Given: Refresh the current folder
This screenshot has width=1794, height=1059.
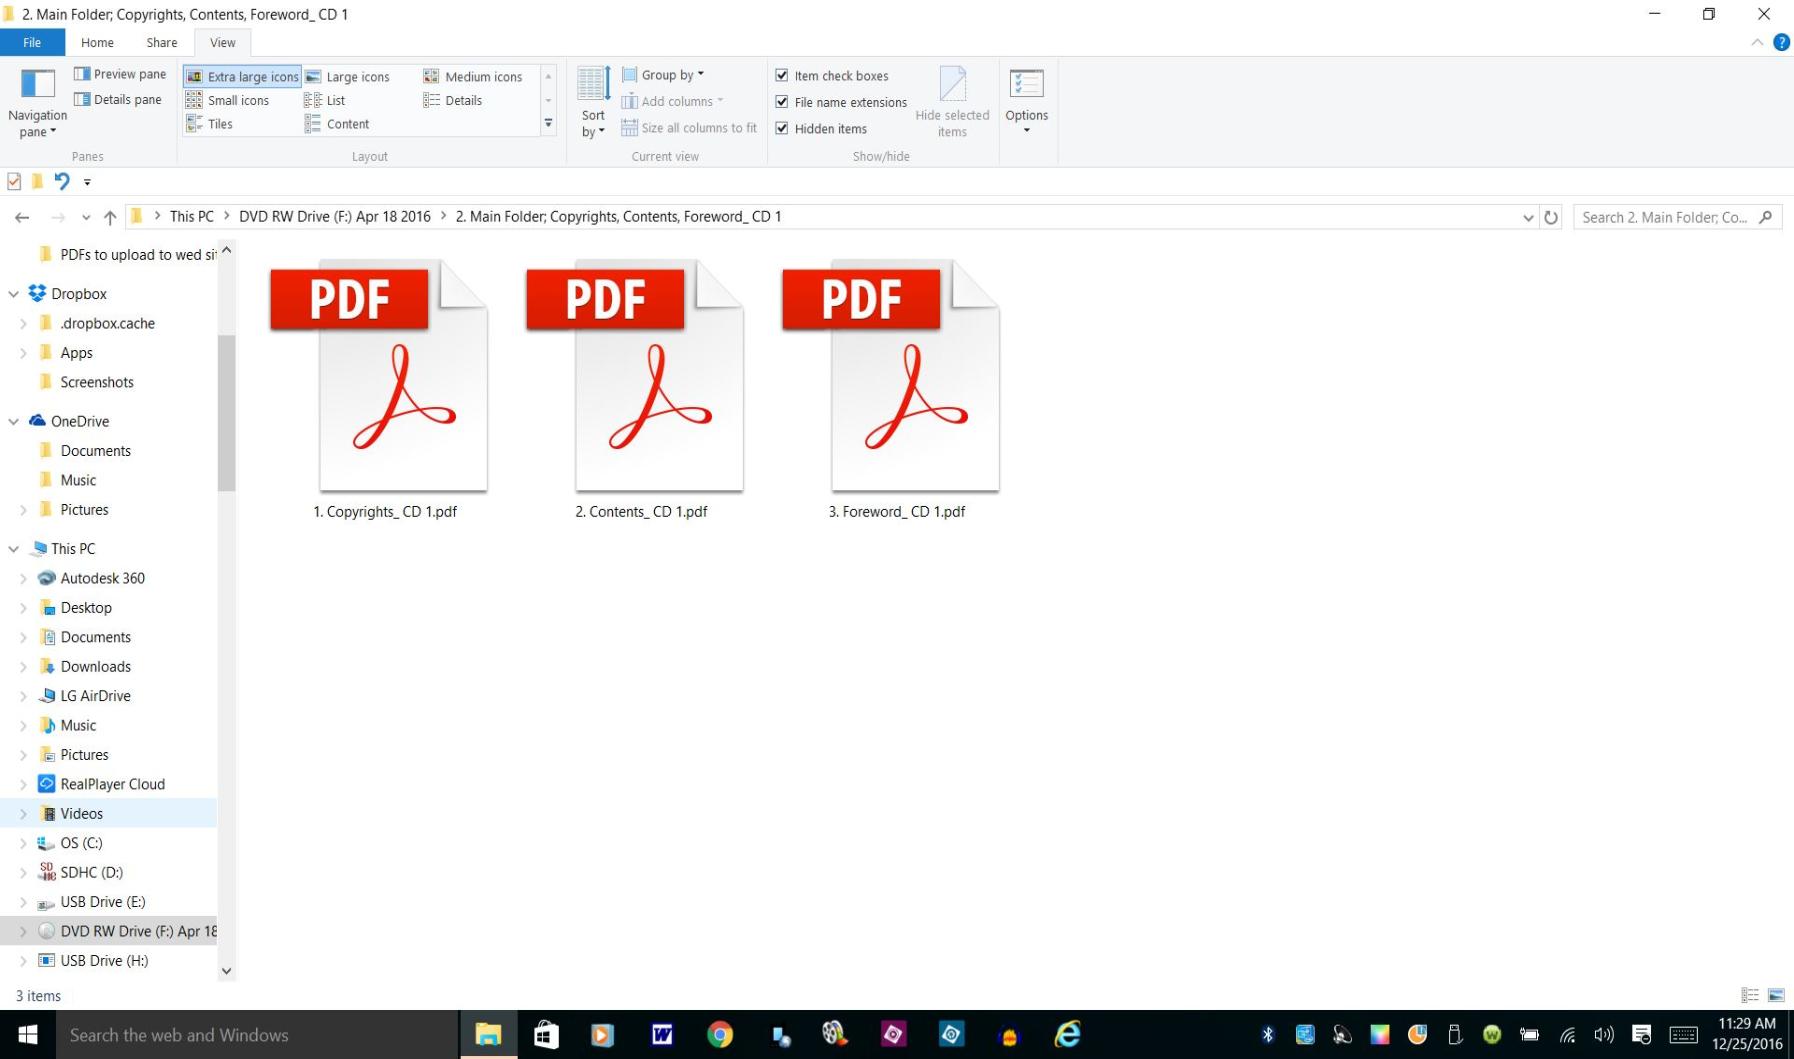Looking at the screenshot, I should click(x=1551, y=217).
